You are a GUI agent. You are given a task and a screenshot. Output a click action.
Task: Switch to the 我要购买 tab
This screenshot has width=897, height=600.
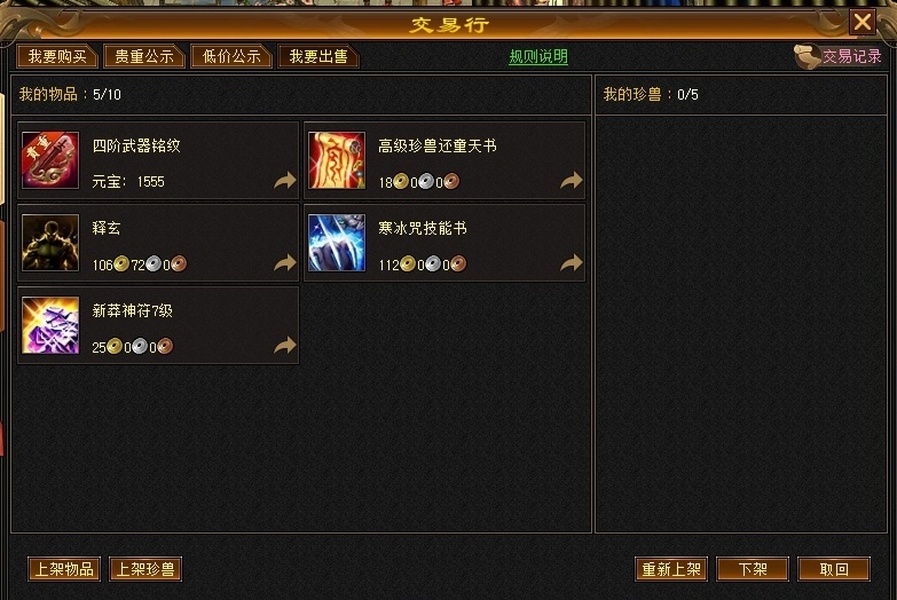[57, 56]
